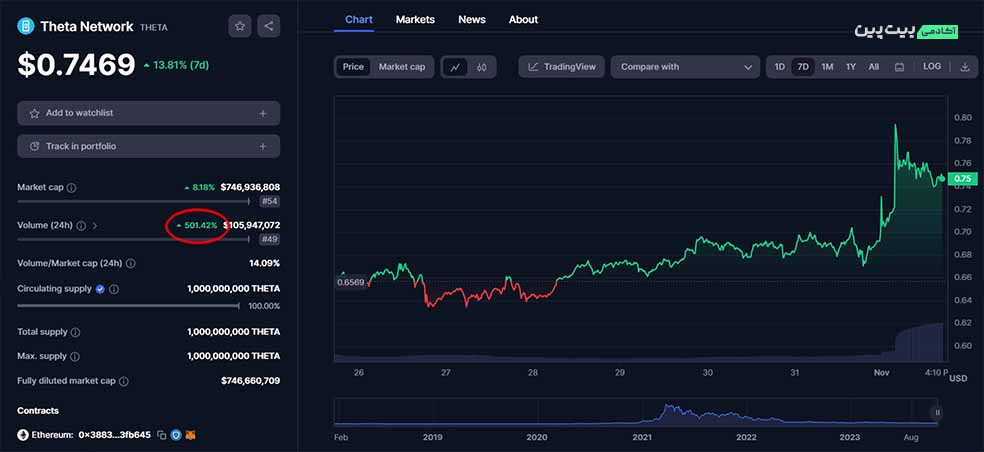The height and width of the screenshot is (452, 984).
Task: Click the 0.6569 starting price label
Action: (351, 282)
